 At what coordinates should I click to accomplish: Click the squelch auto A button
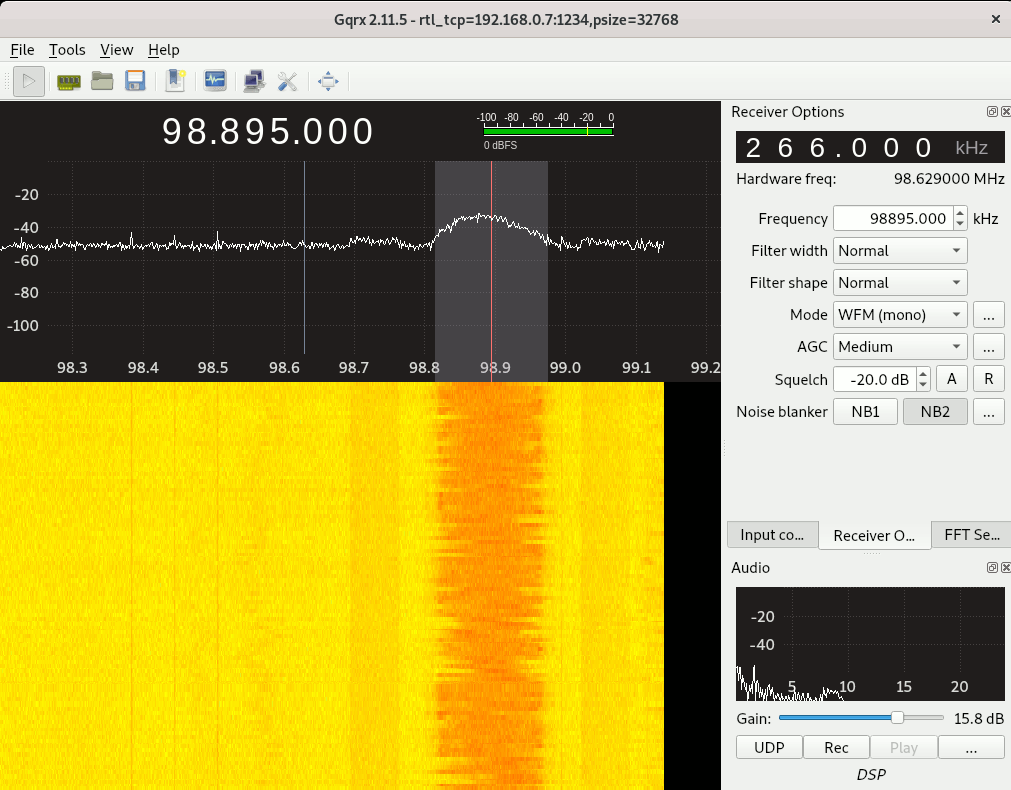point(951,379)
